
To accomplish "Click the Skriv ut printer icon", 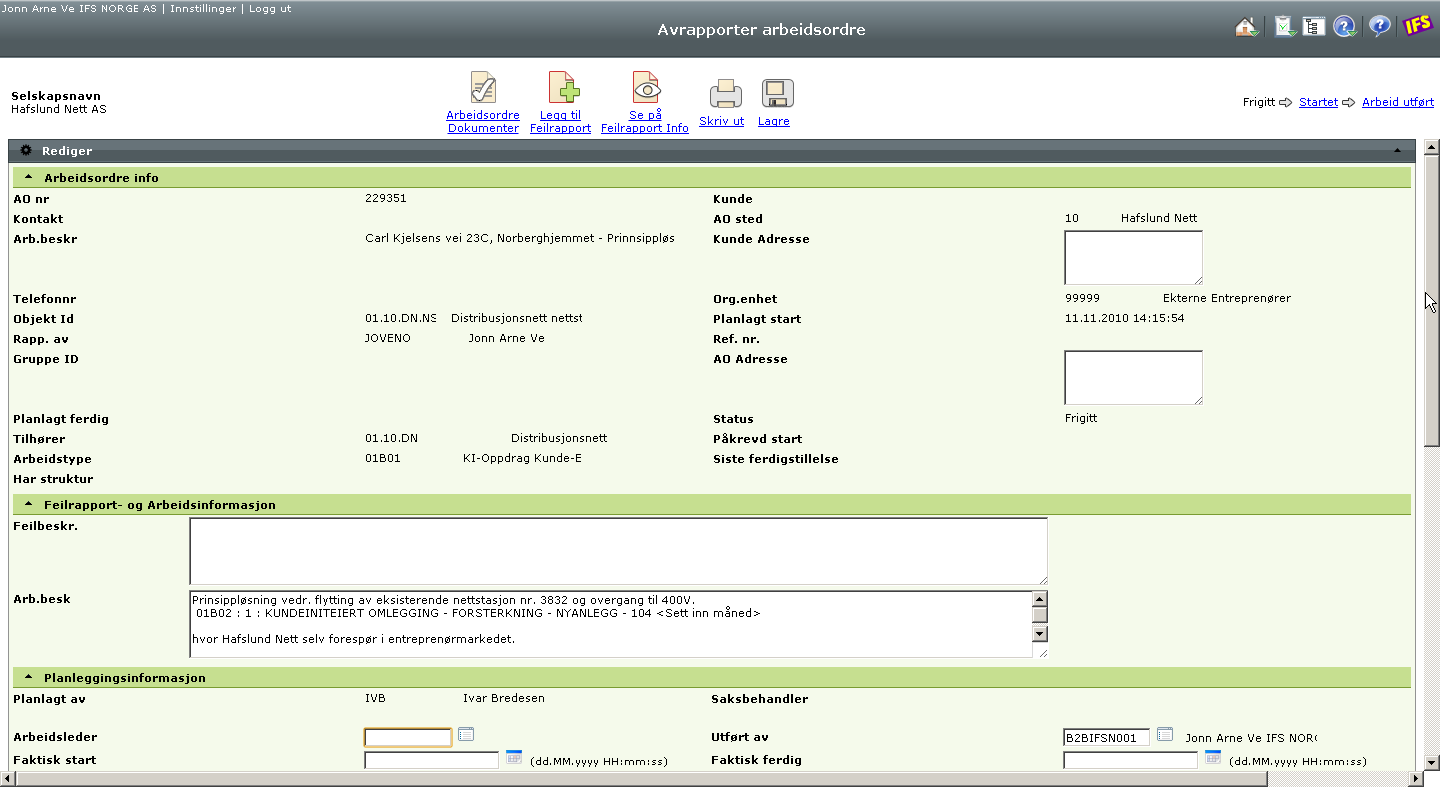I will [x=725, y=93].
